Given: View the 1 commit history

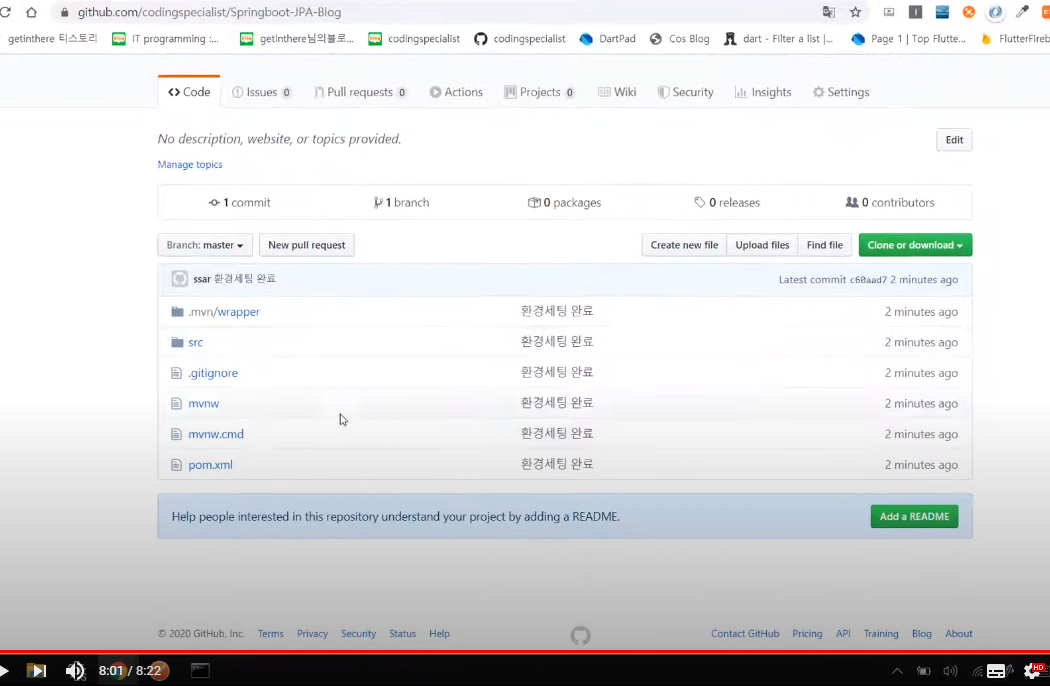Looking at the screenshot, I should pyautogui.click(x=240, y=202).
